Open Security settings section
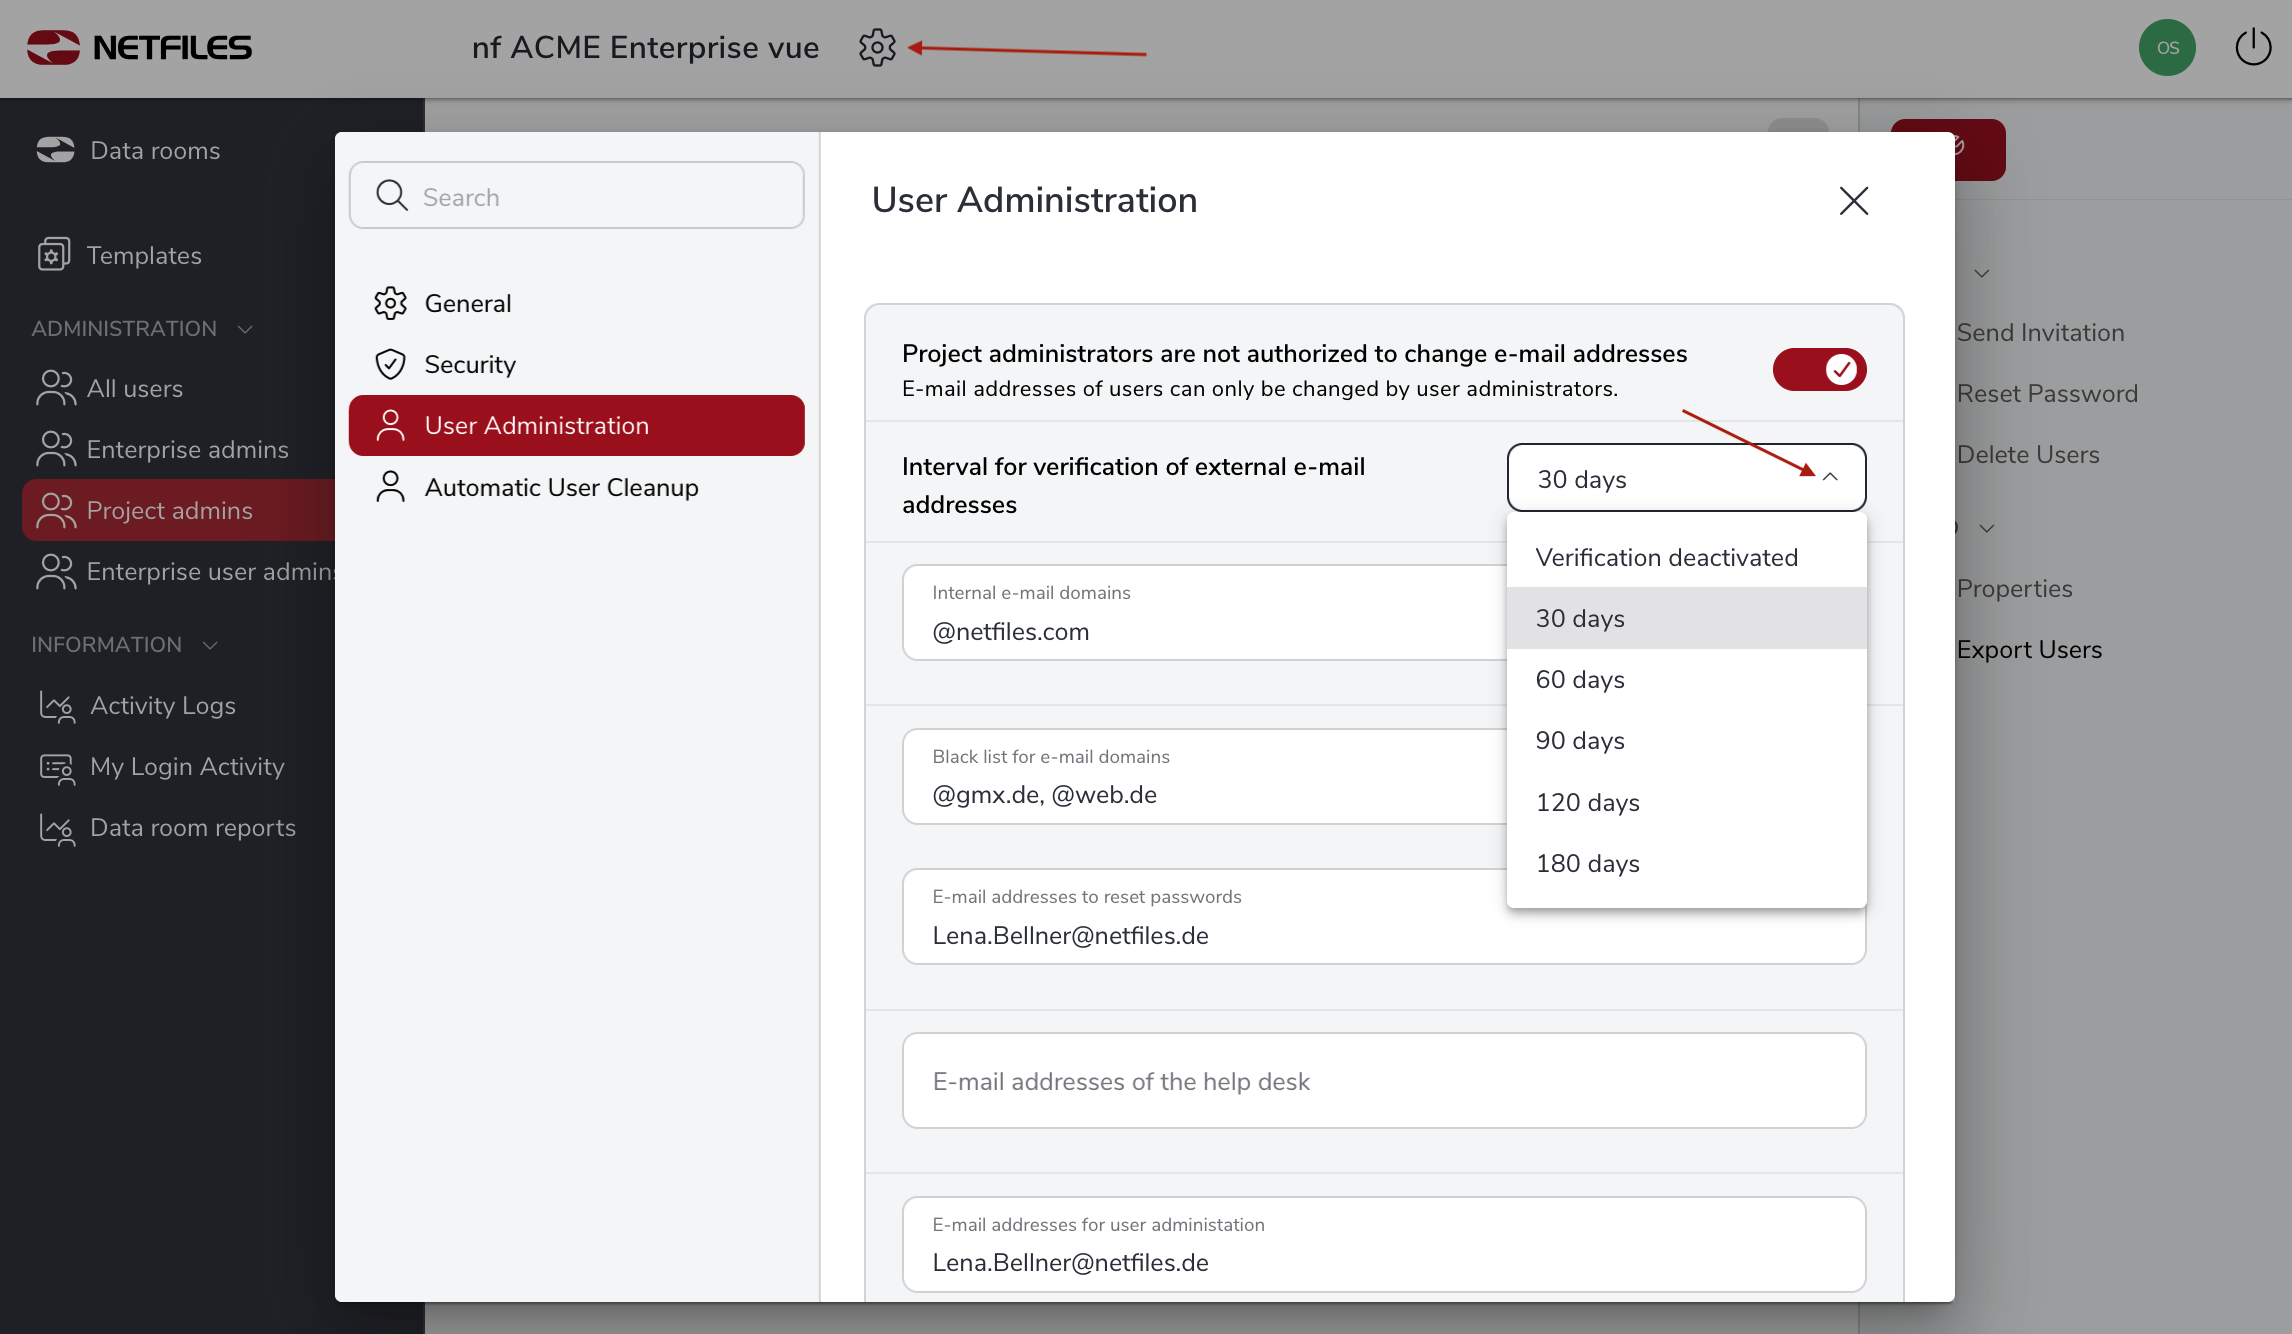Viewport: 2292px width, 1334px height. 469,365
